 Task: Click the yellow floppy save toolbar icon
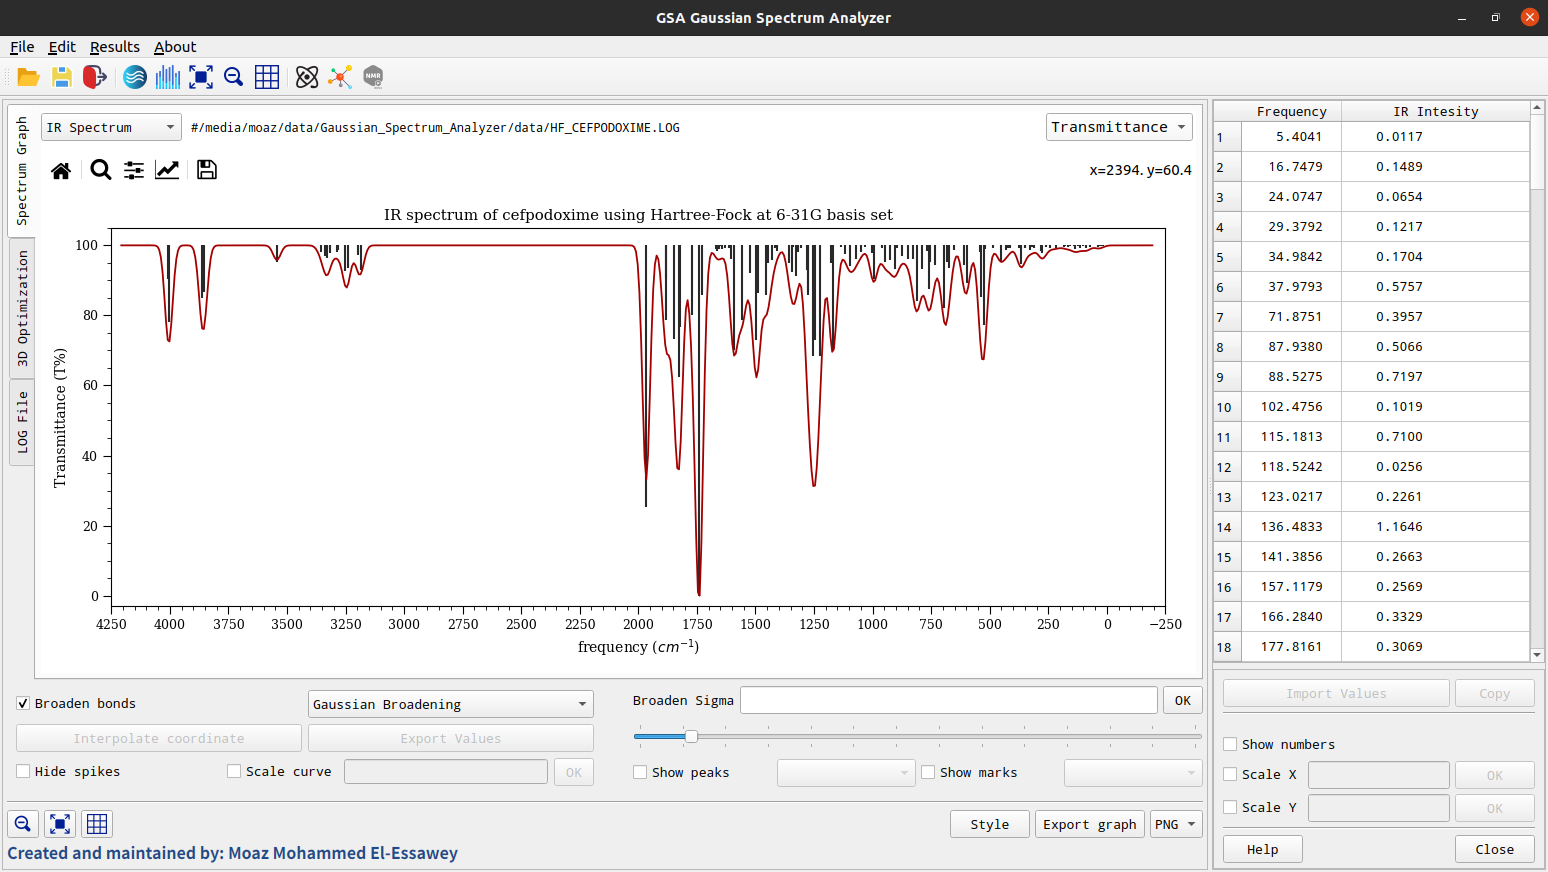click(x=62, y=77)
